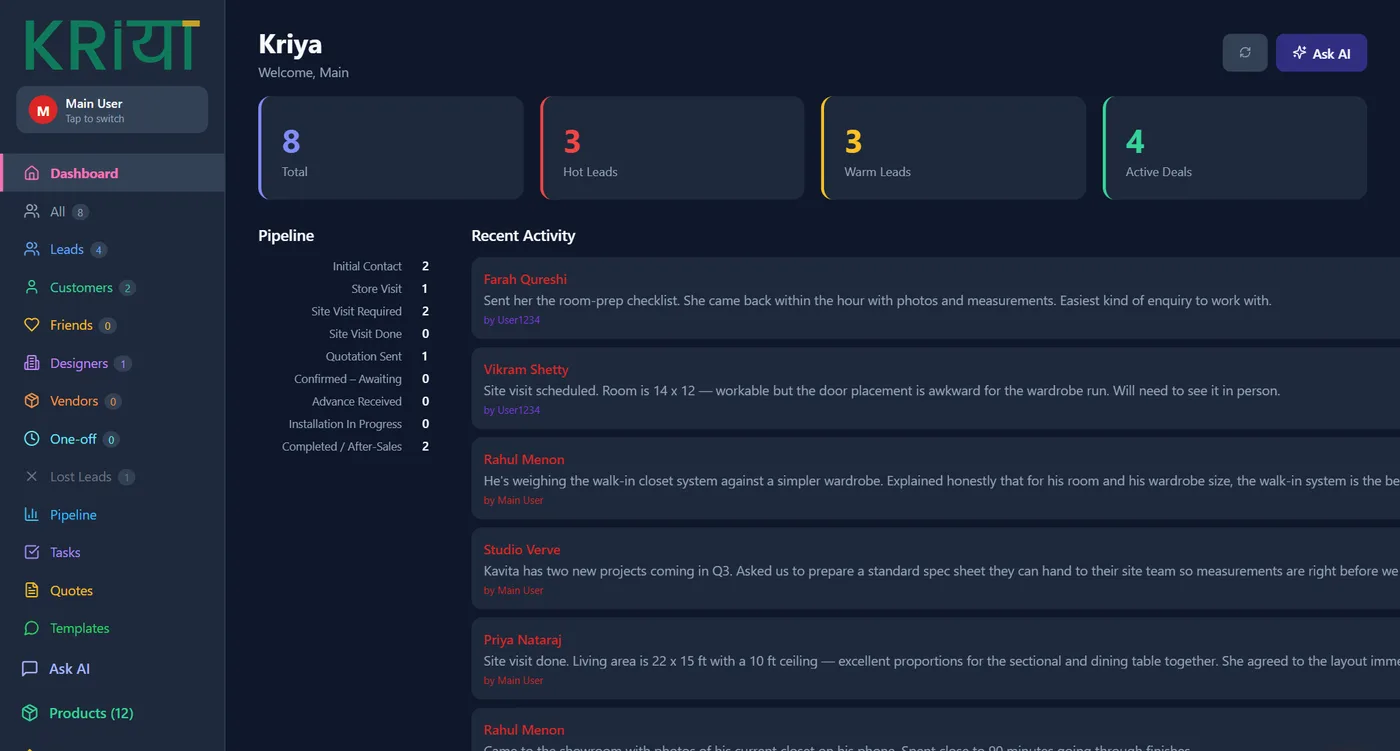Click the Friends heart icon
Screen dimensions: 1400x751
pyautogui.click(x=31, y=325)
